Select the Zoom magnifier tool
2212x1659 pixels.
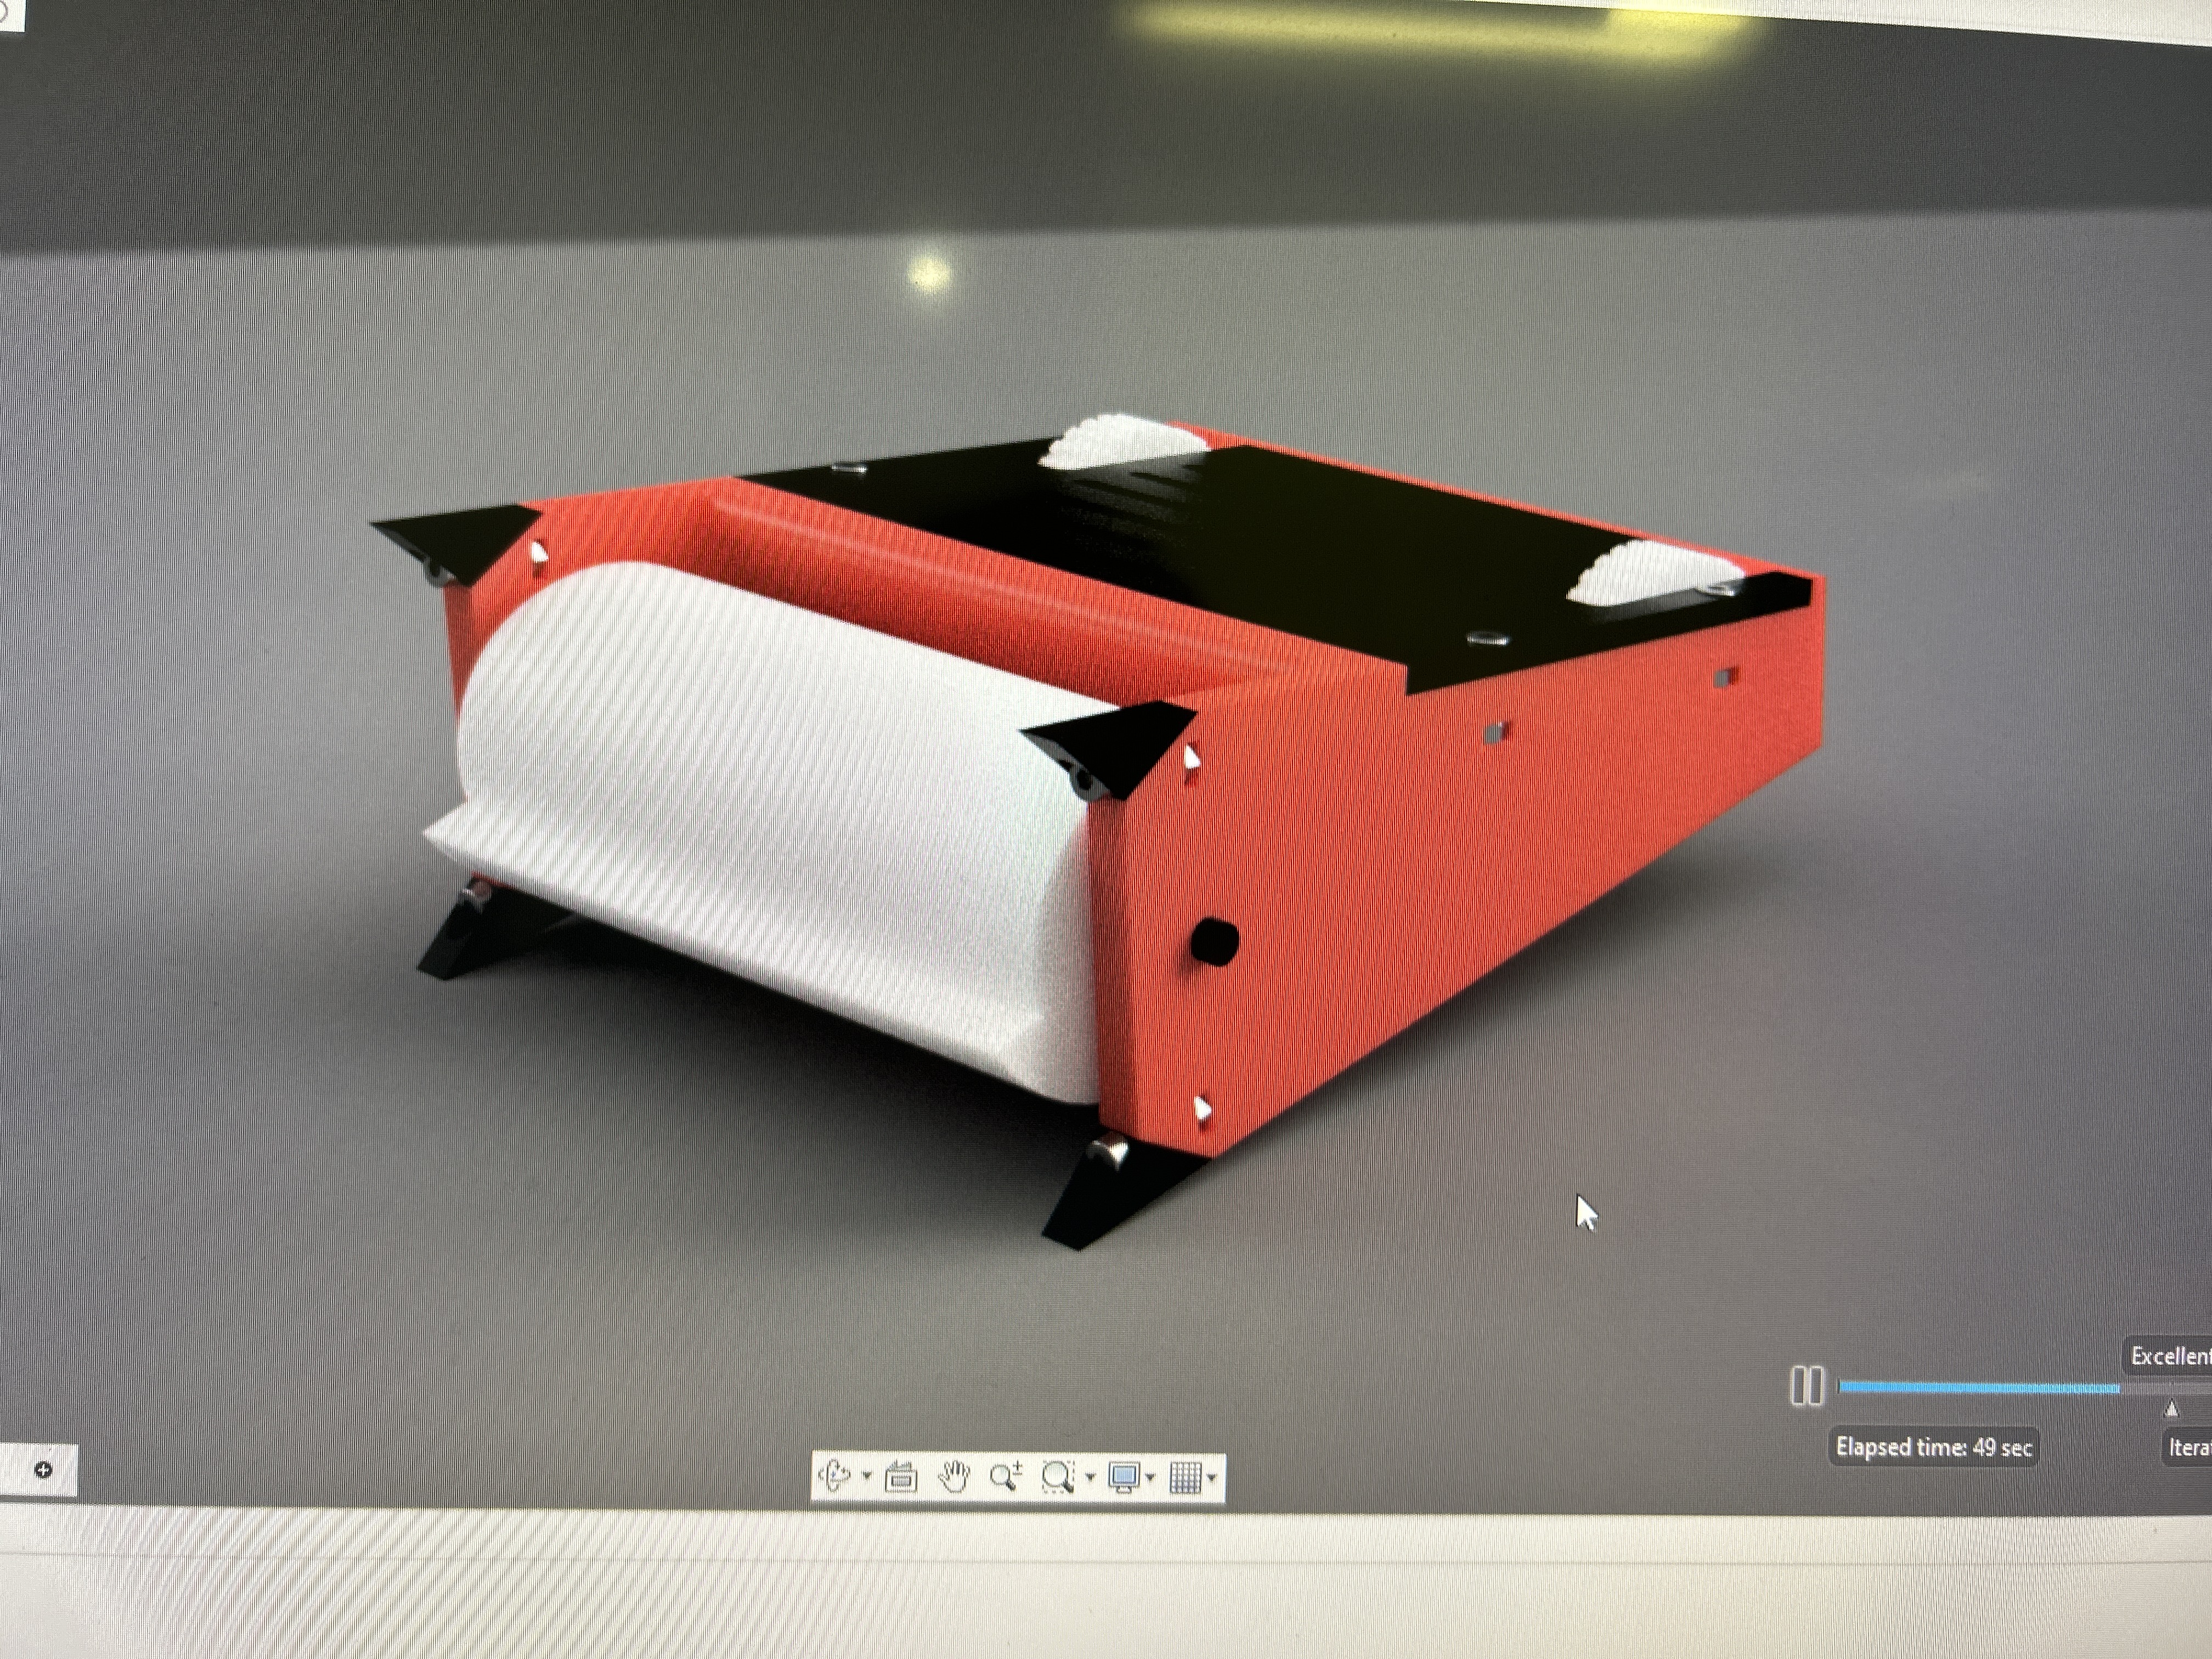click(1005, 1476)
